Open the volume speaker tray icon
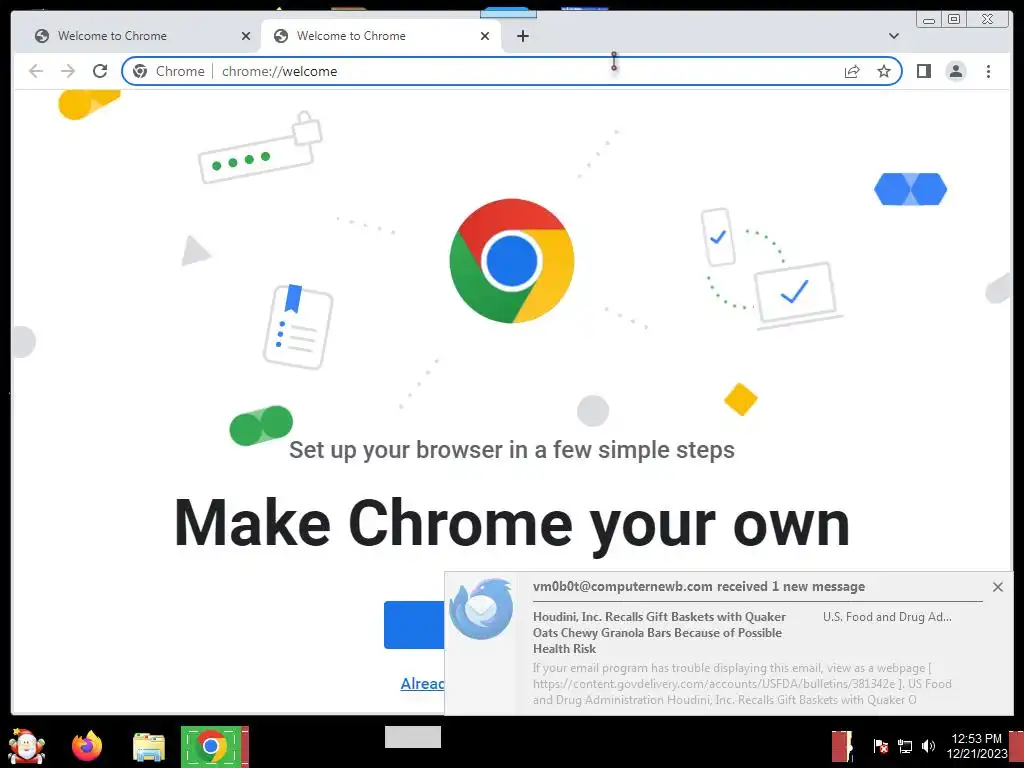This screenshot has height=768, width=1024. click(x=928, y=746)
